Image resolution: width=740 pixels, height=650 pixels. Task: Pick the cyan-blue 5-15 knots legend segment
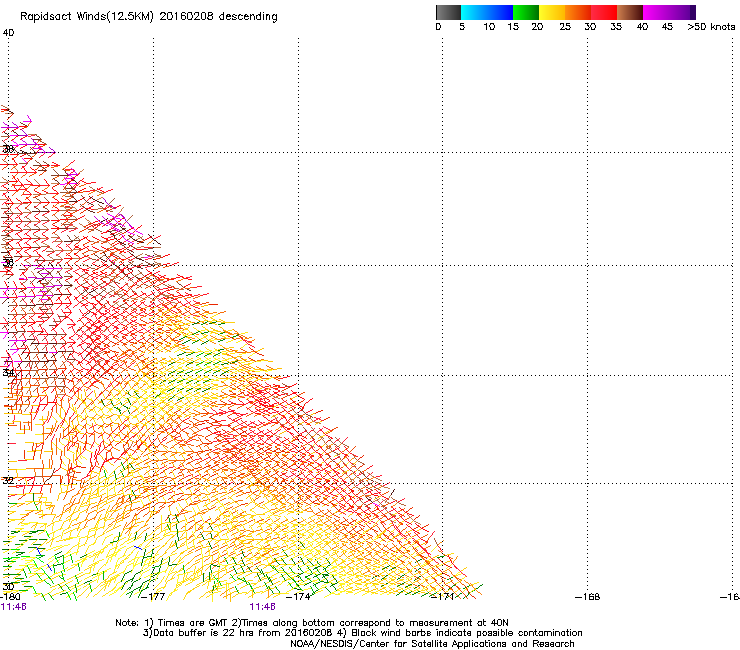487,12
